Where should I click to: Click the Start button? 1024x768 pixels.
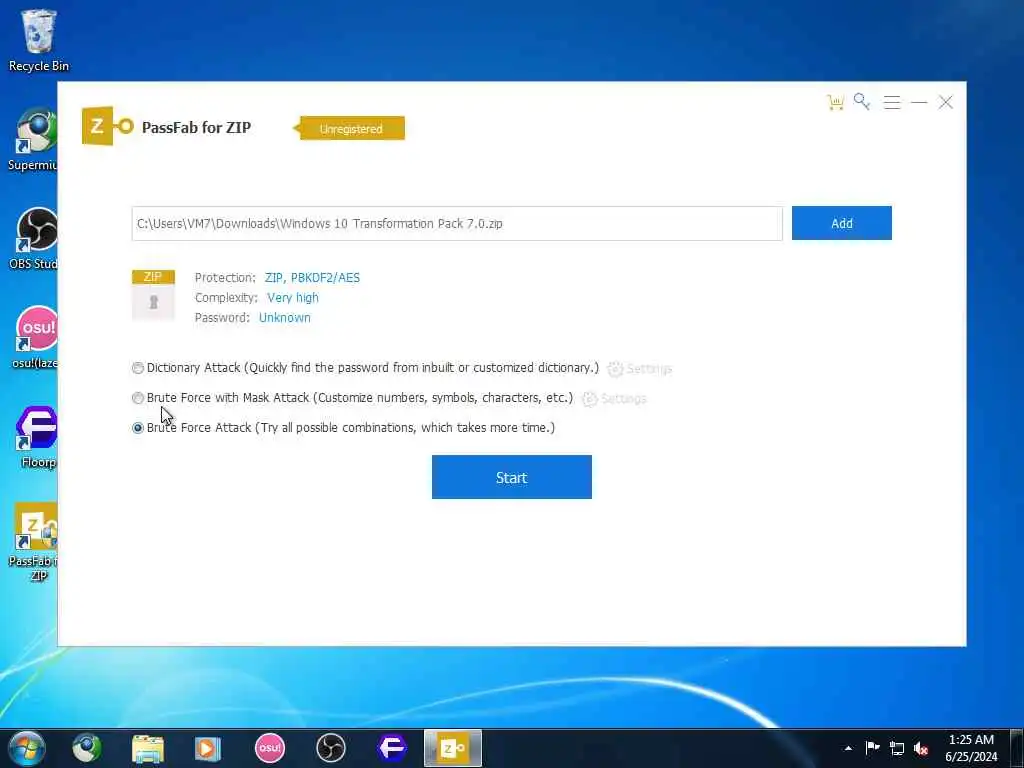coord(511,477)
